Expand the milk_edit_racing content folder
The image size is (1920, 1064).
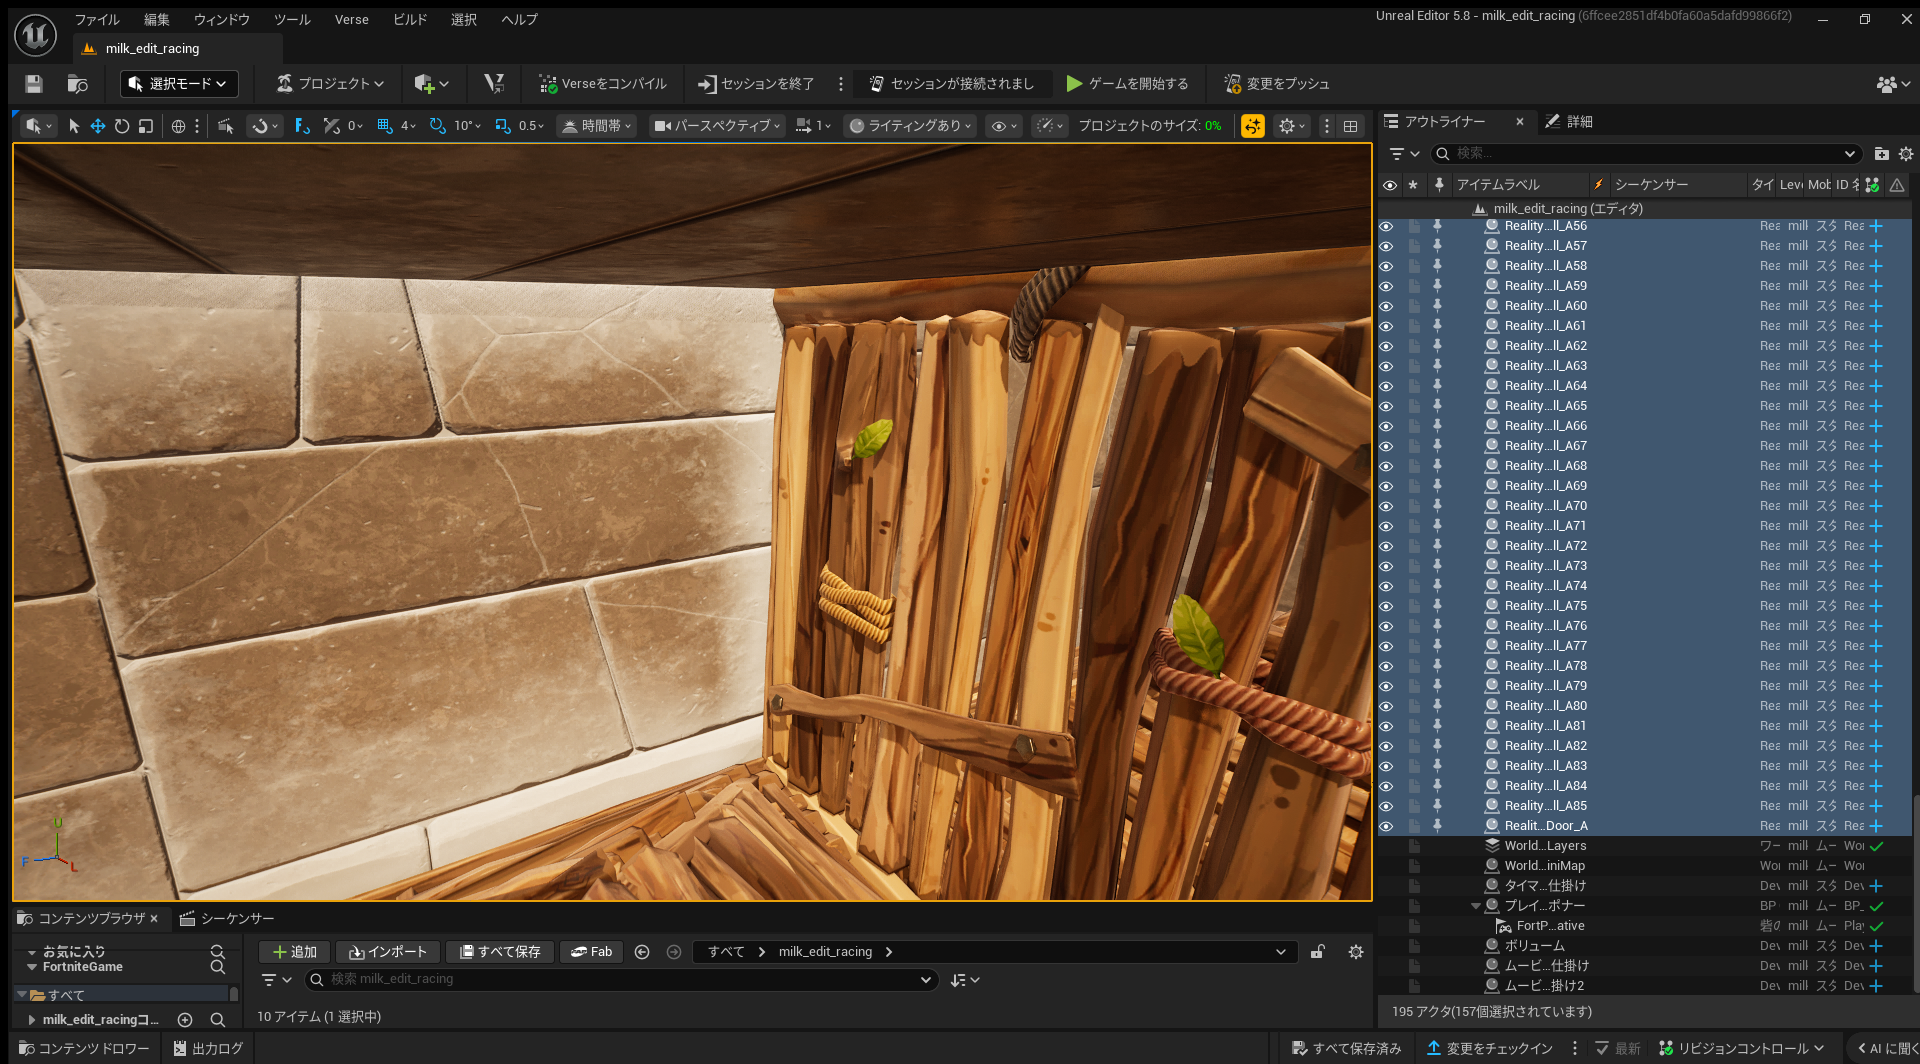tap(32, 1020)
